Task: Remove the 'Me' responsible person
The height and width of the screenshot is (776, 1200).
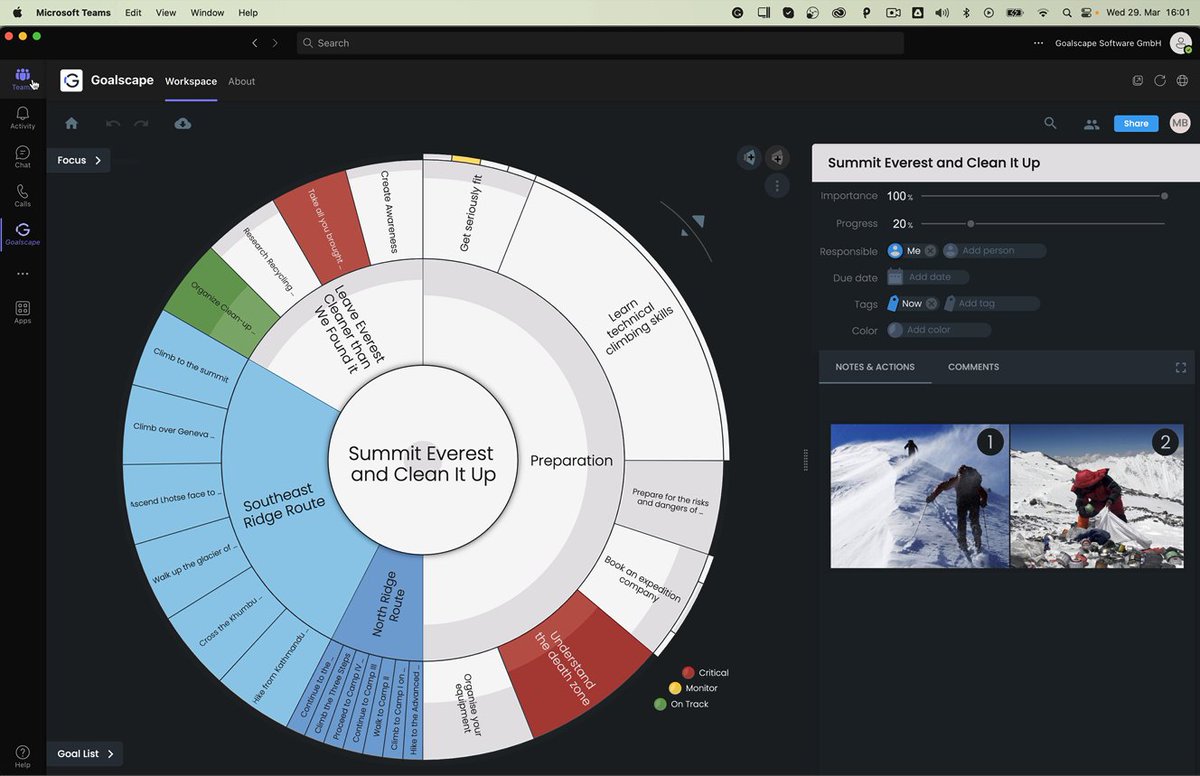Action: coord(930,251)
